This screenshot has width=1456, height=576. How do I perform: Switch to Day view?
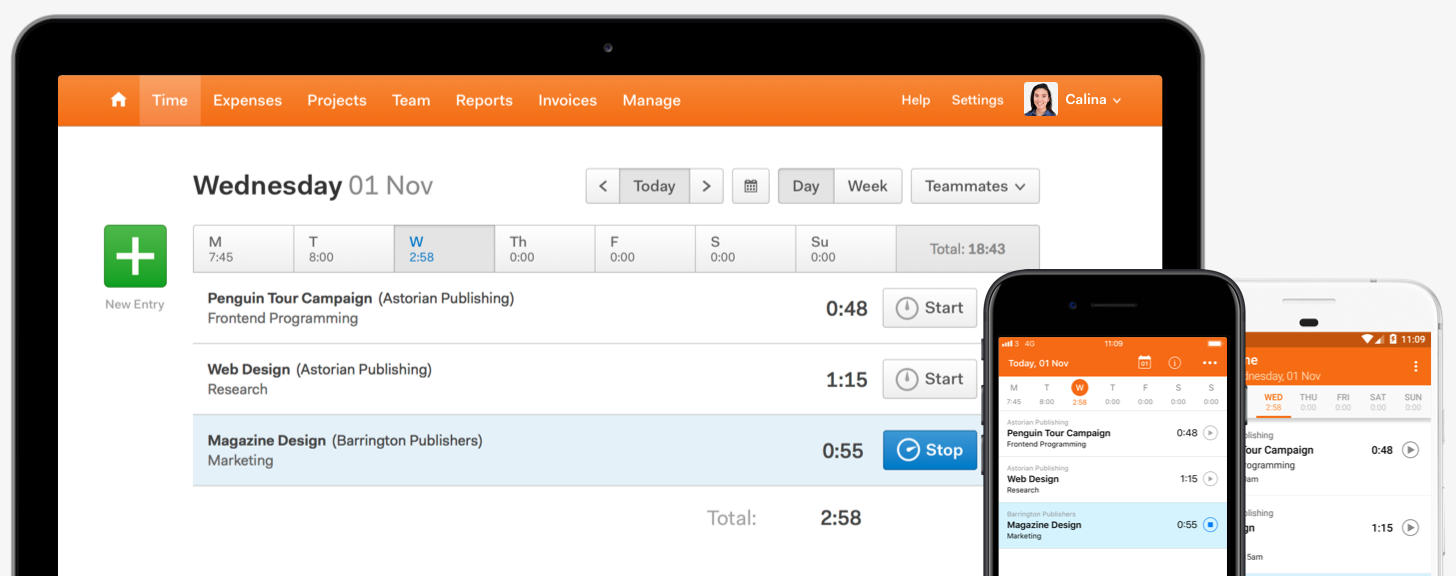tap(806, 186)
